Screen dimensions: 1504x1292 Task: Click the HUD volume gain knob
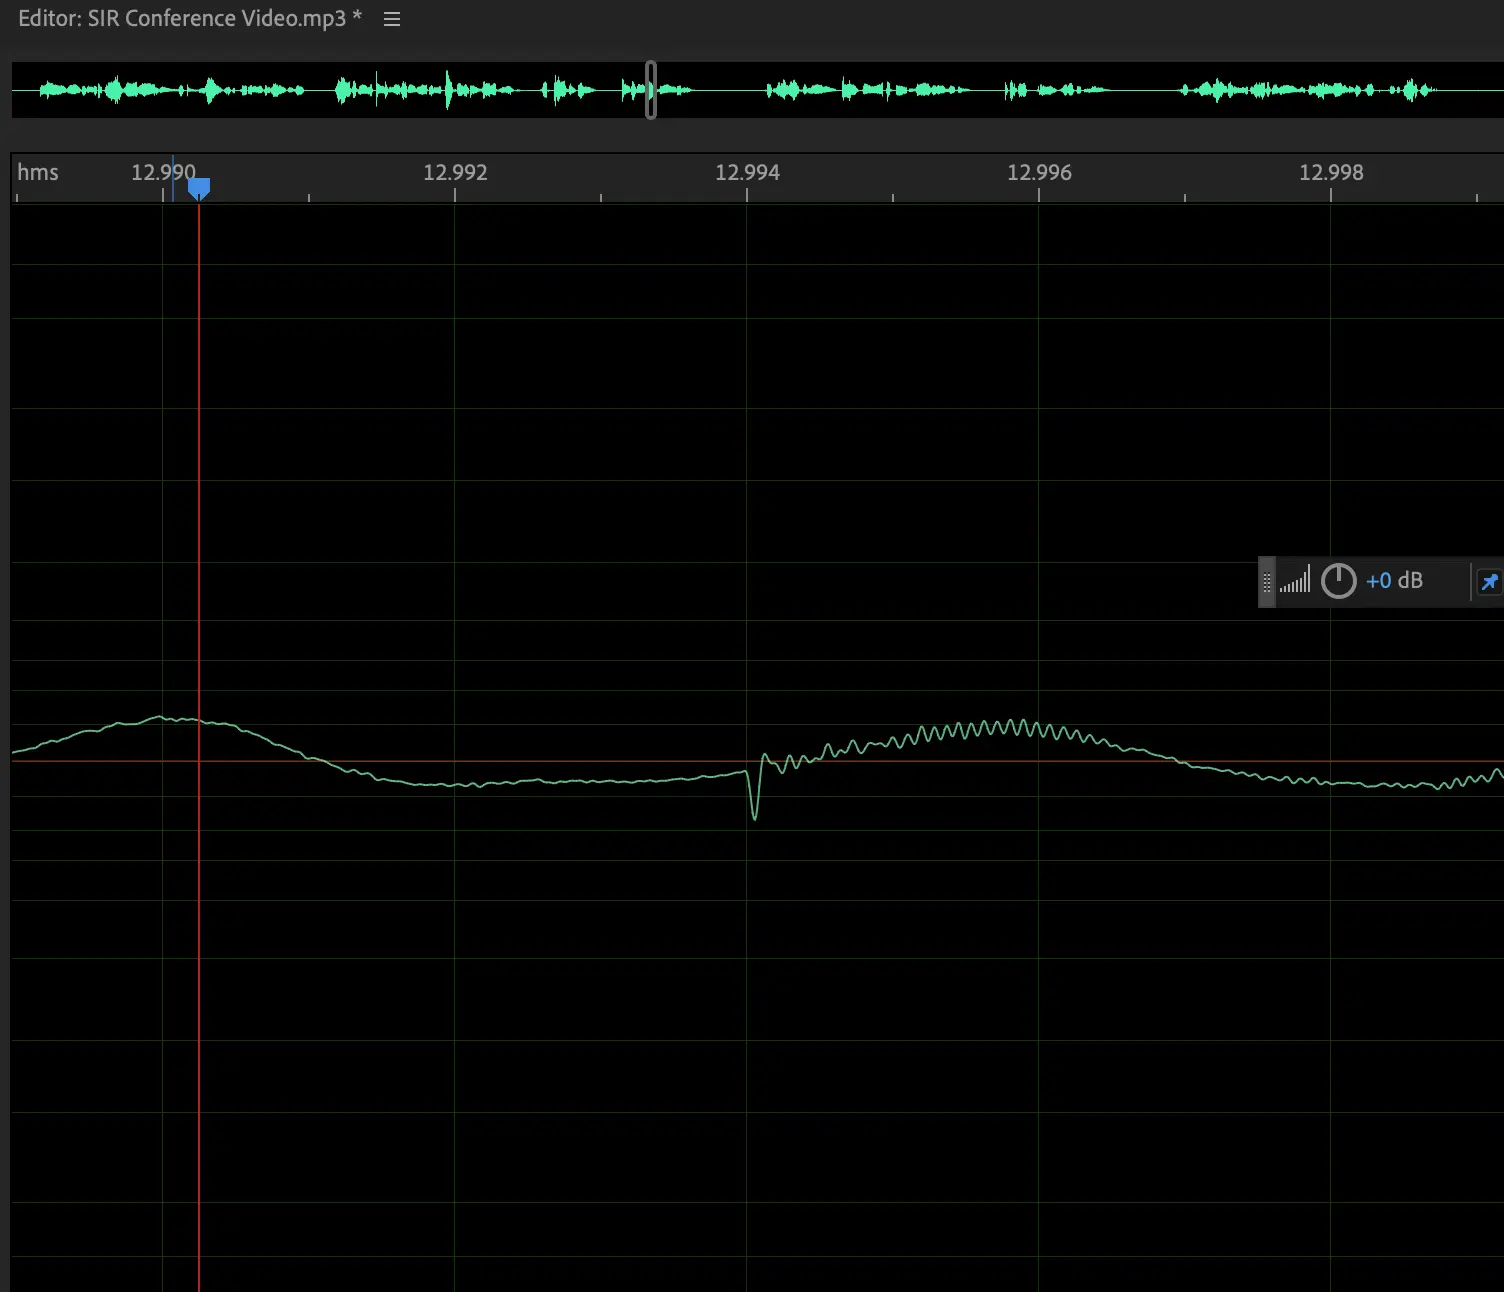pyautogui.click(x=1338, y=581)
